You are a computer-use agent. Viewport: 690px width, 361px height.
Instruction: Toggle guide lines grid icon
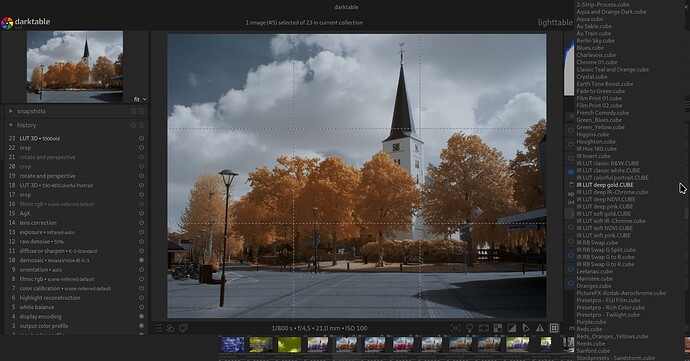[554, 328]
